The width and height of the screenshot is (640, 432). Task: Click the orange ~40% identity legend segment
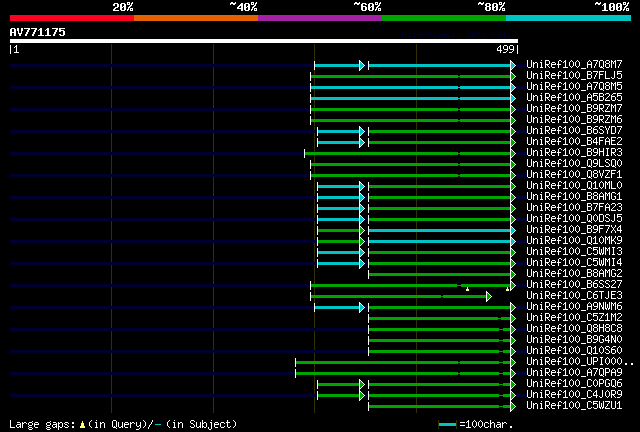tap(196, 18)
